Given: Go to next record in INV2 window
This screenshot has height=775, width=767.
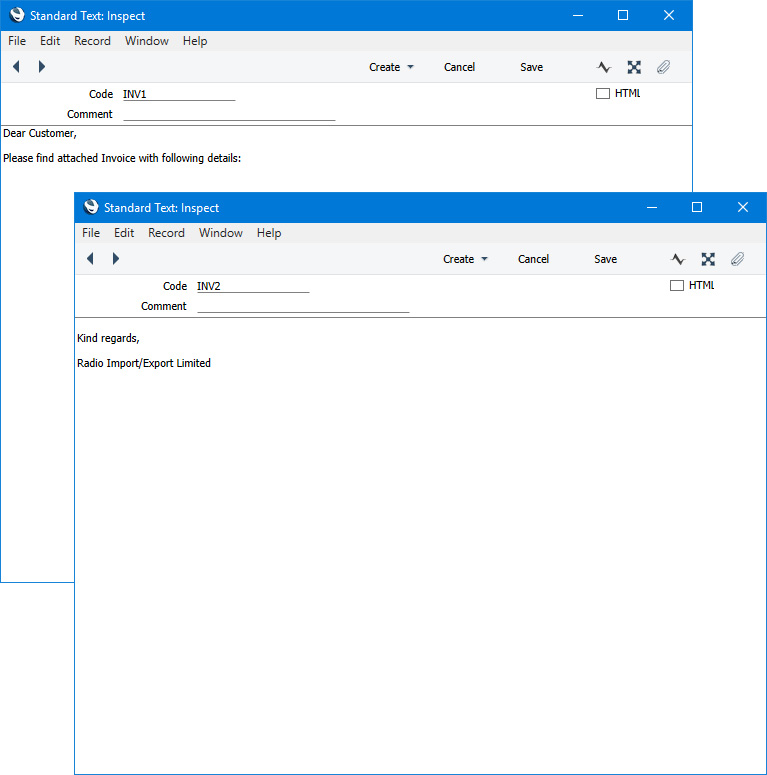Looking at the screenshot, I should click(x=115, y=259).
